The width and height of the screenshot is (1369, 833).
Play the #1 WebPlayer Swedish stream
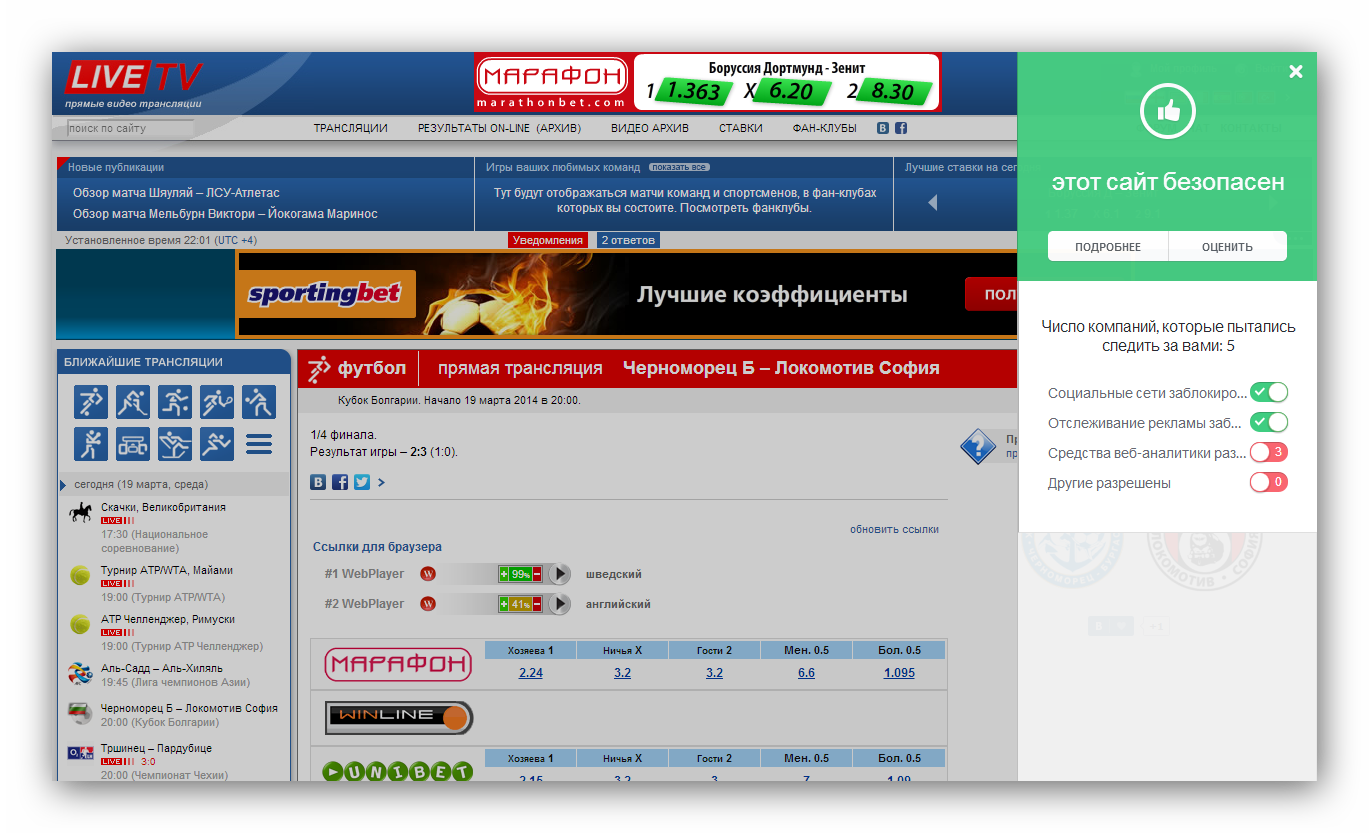tap(561, 574)
